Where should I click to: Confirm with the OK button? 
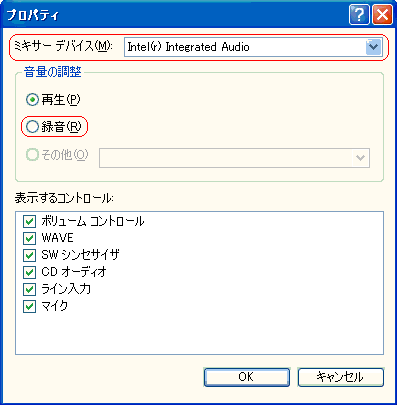[x=246, y=377]
